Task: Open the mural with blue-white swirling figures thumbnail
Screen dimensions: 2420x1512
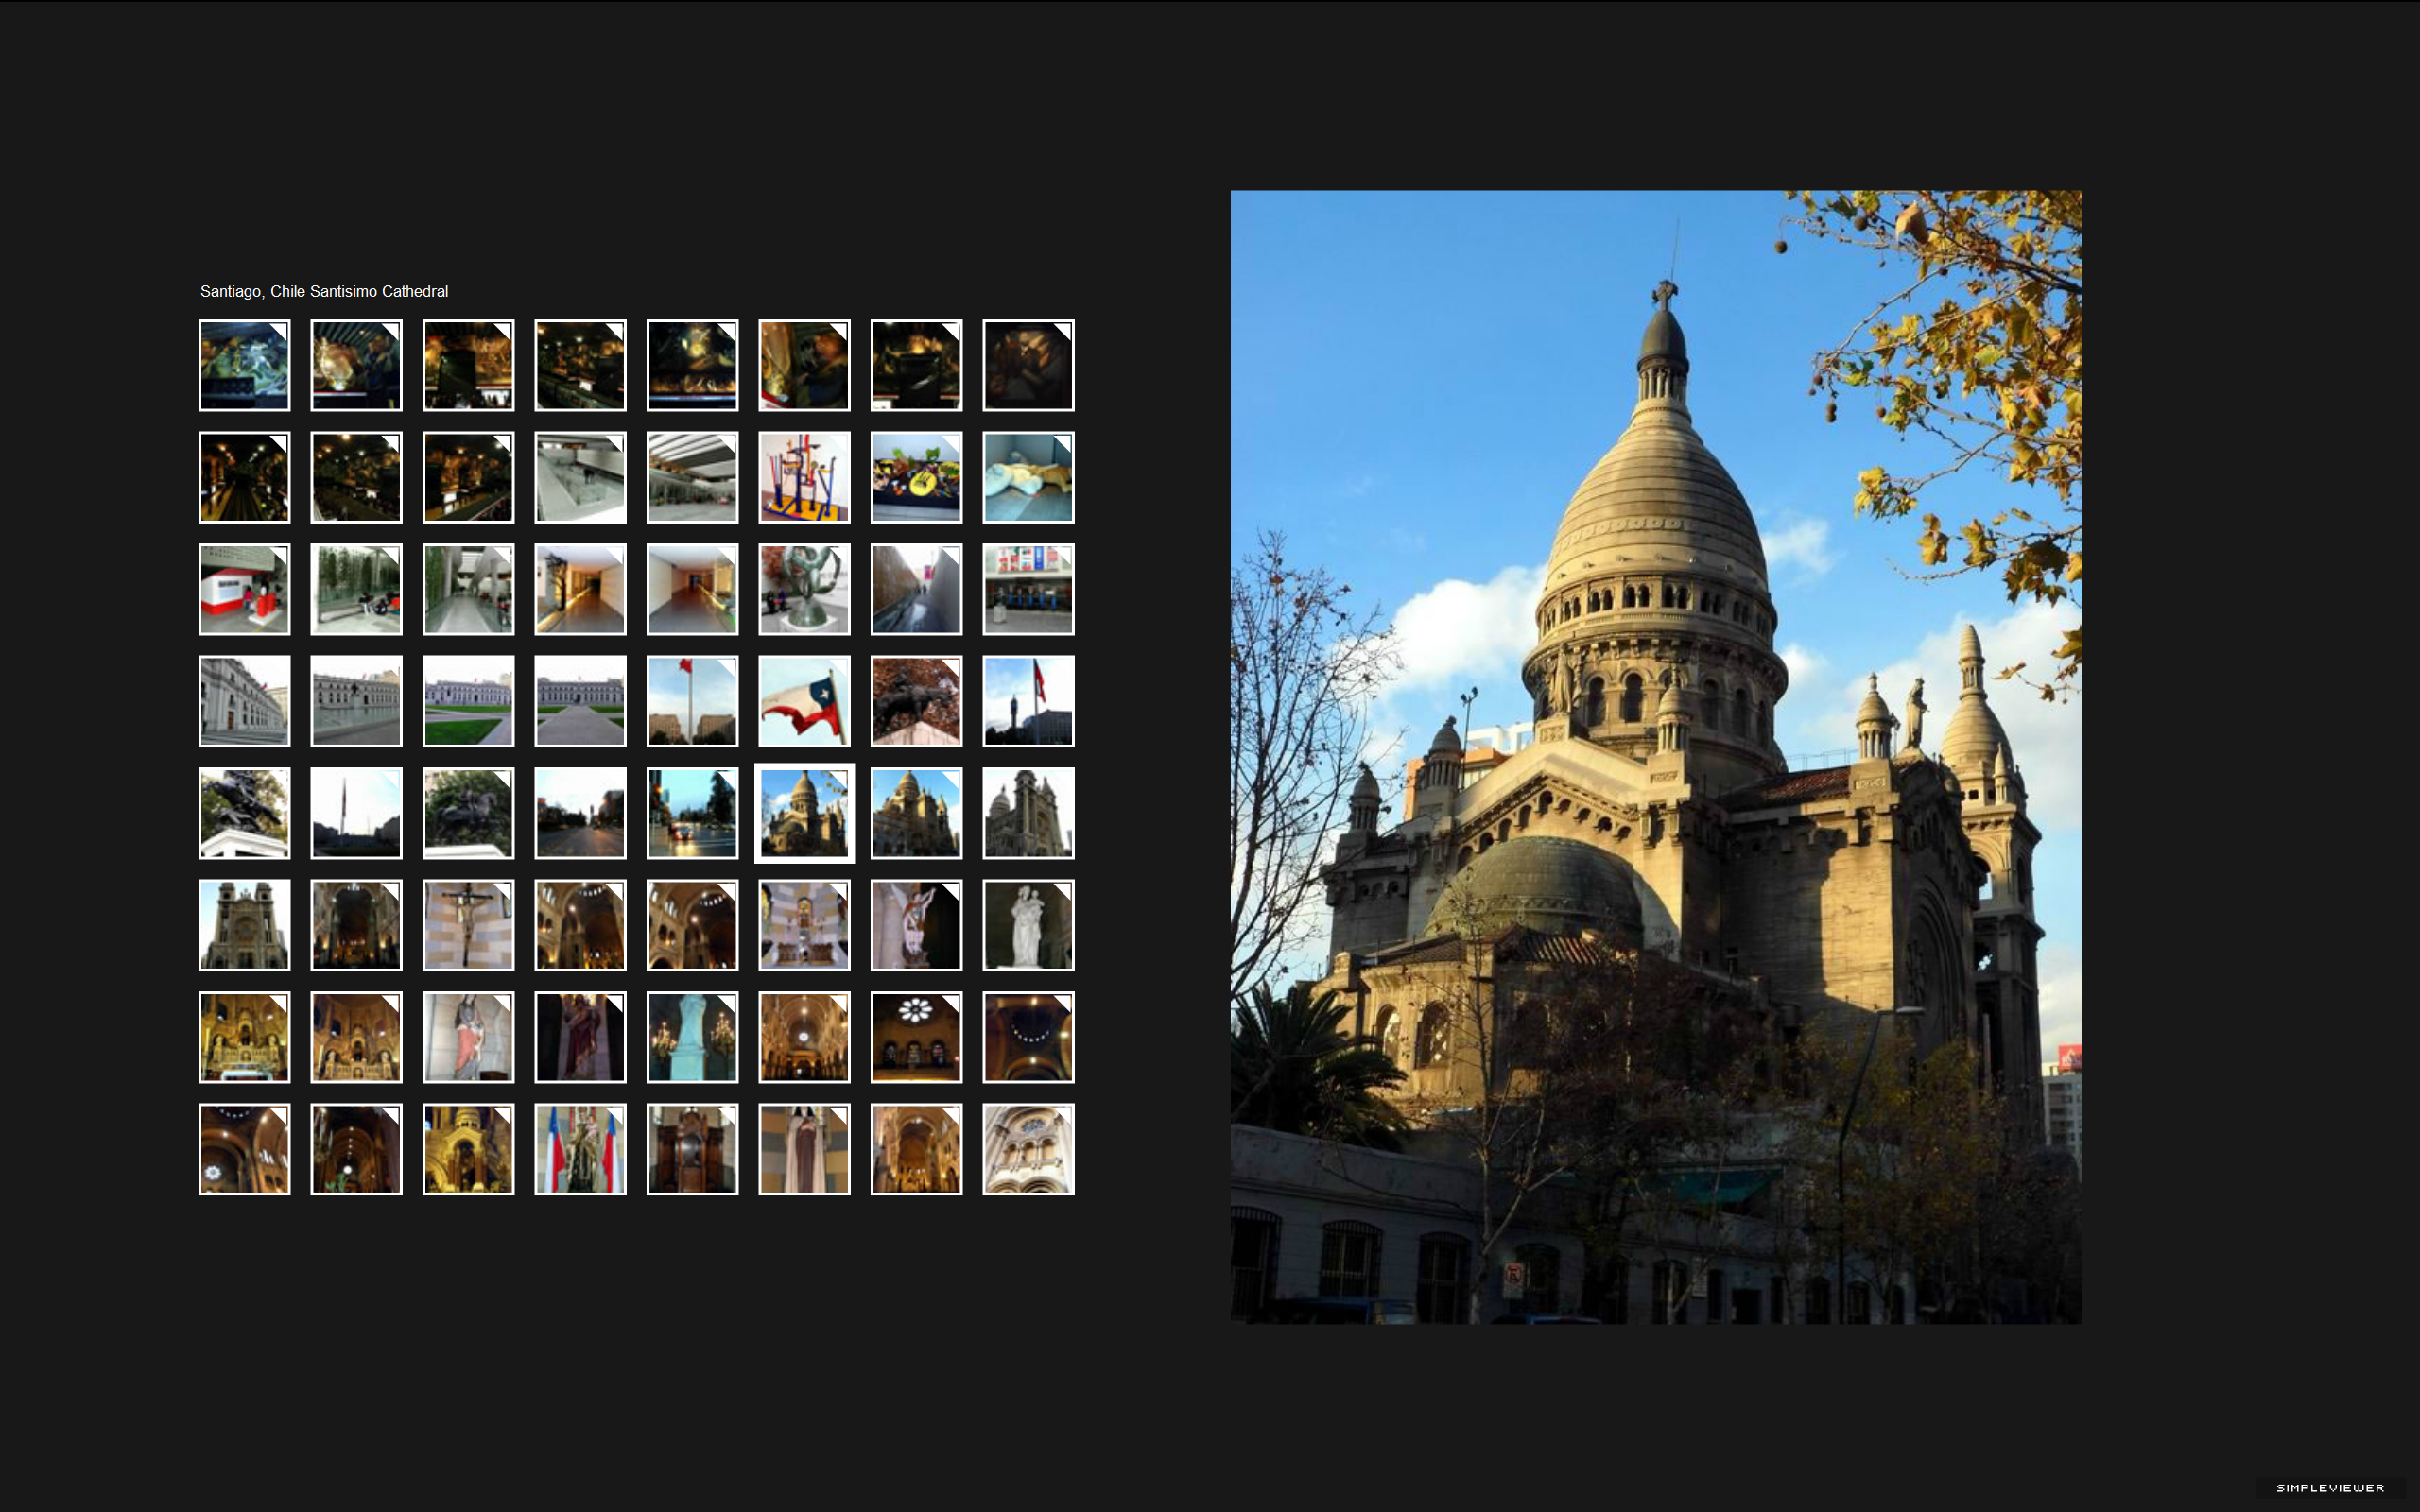Action: (244, 365)
